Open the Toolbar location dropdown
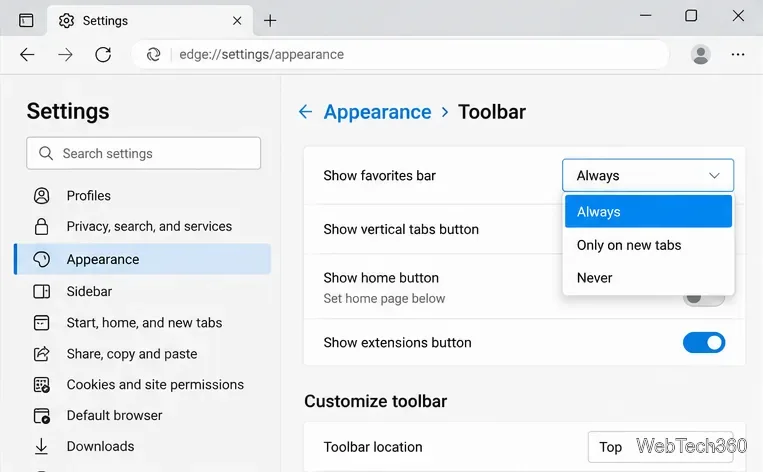The width and height of the screenshot is (763, 472). point(660,447)
